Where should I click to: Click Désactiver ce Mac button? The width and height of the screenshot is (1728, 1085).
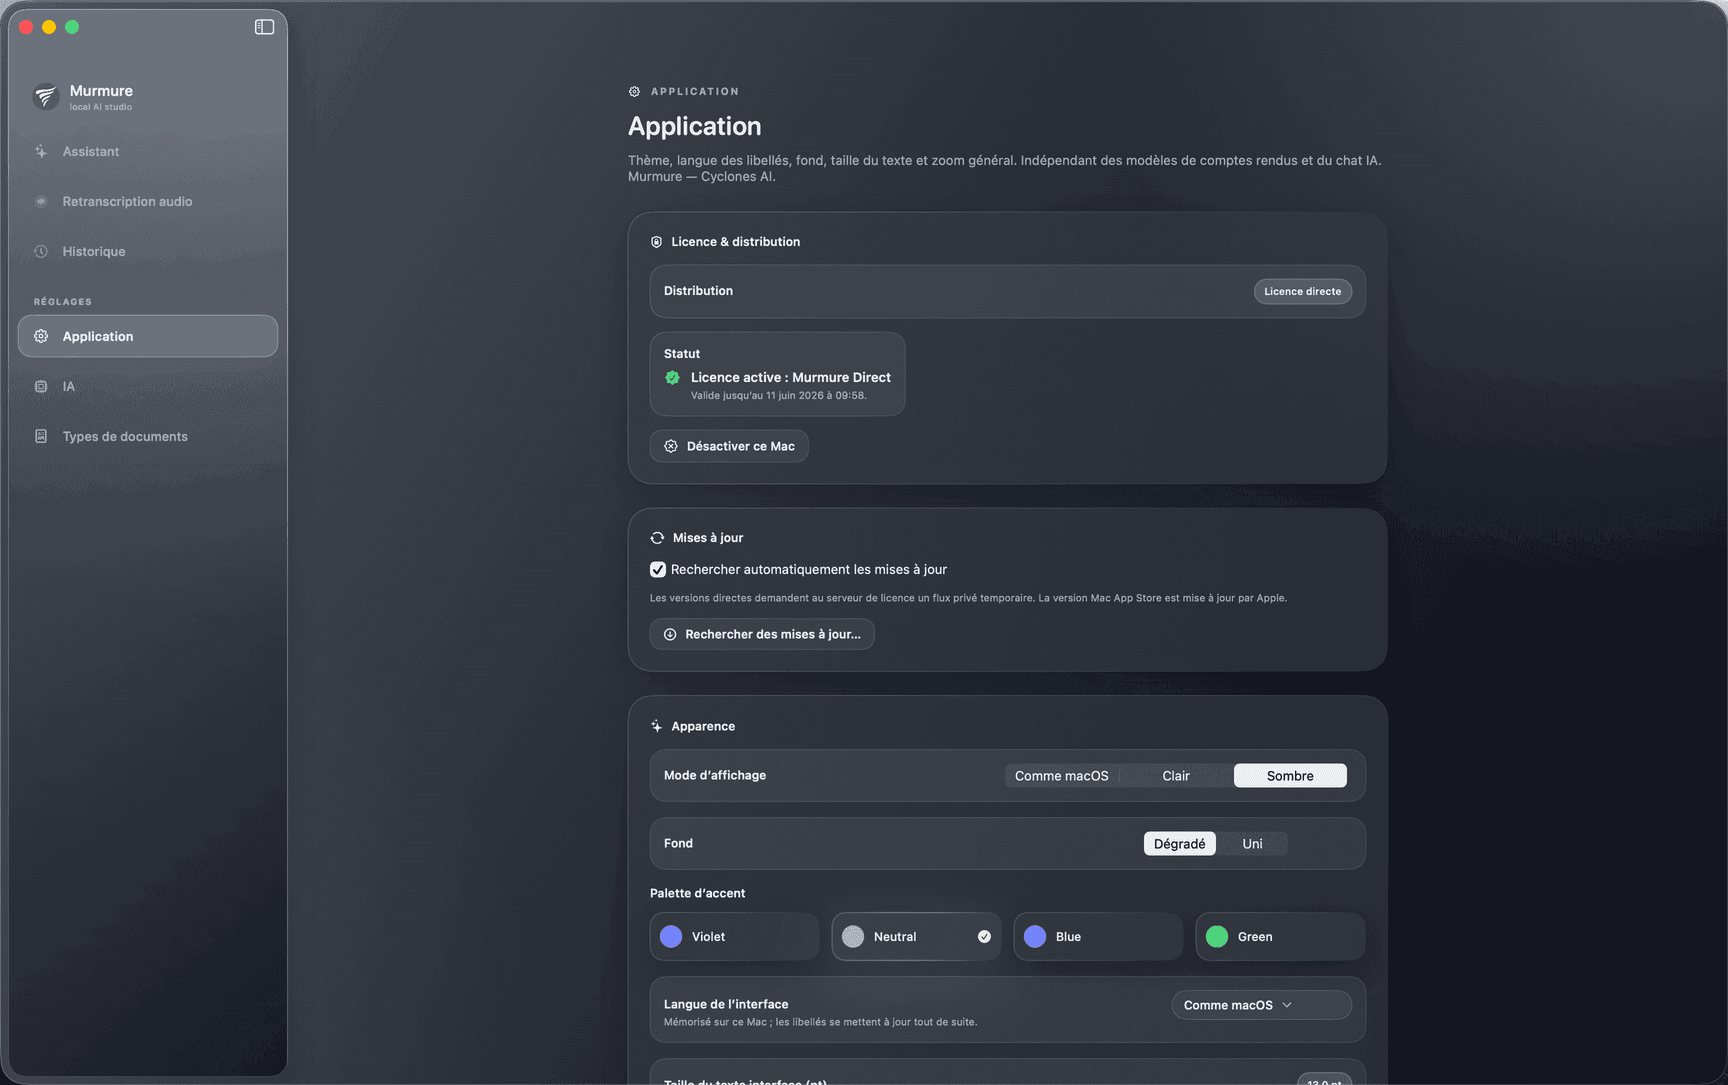729,447
